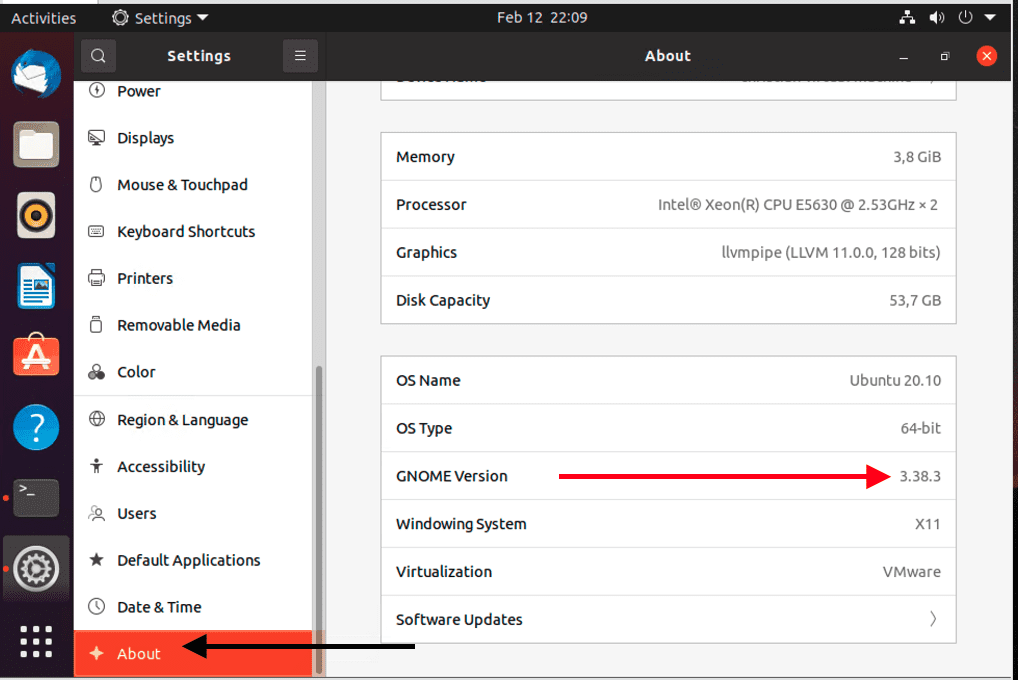Click the search icon in Settings header
1018x680 pixels.
[x=99, y=56]
